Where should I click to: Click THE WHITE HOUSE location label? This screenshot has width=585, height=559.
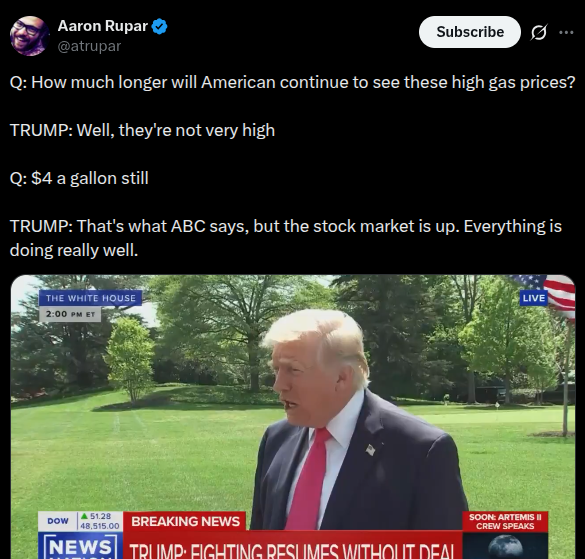tap(91, 298)
